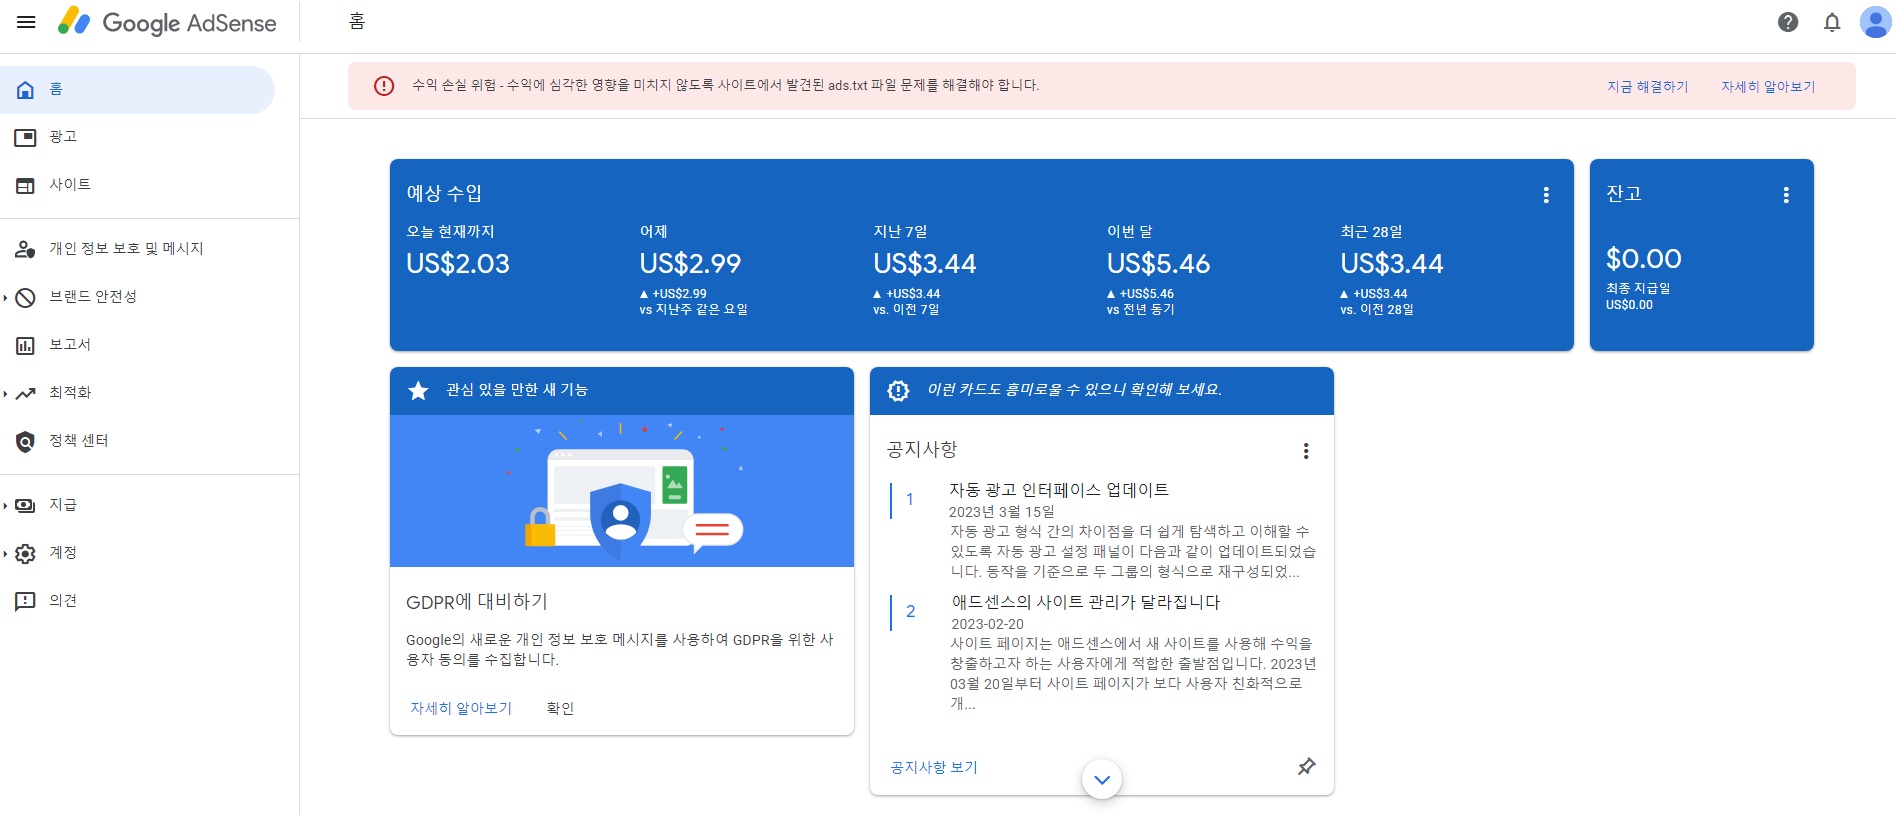This screenshot has height=815, width=1896.
Task: Click the GDPR illustration image
Action: [x=622, y=491]
